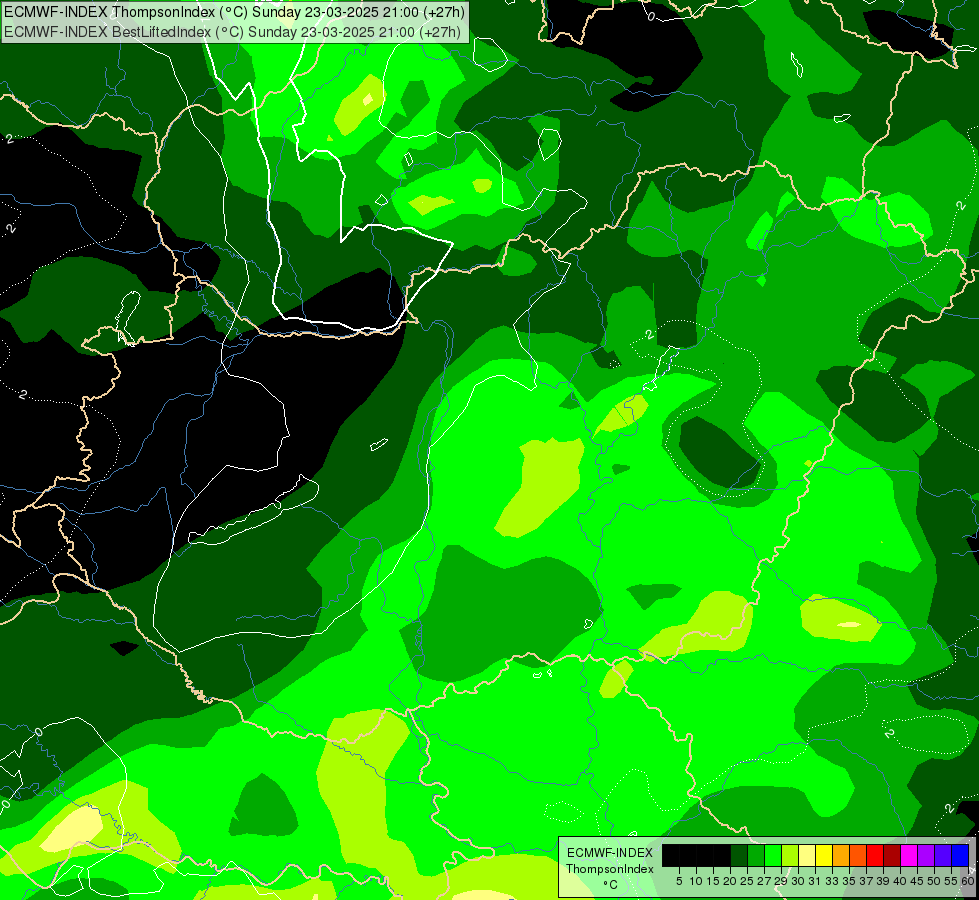
Task: Click the legend tick label 35
Action: click(849, 881)
